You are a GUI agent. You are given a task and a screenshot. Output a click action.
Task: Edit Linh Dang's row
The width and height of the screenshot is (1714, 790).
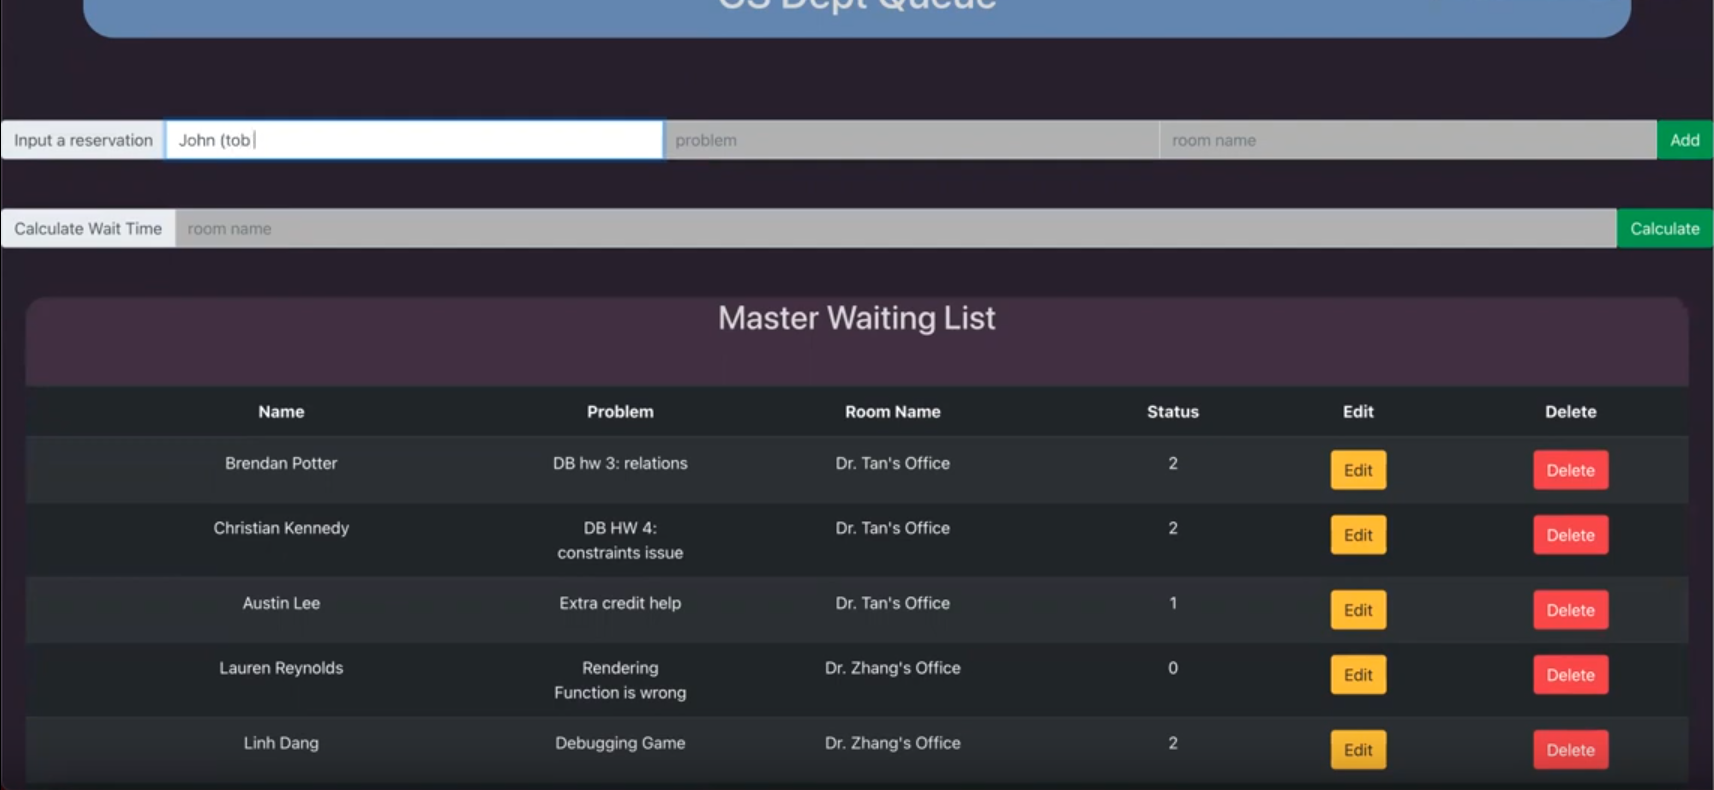click(x=1357, y=750)
